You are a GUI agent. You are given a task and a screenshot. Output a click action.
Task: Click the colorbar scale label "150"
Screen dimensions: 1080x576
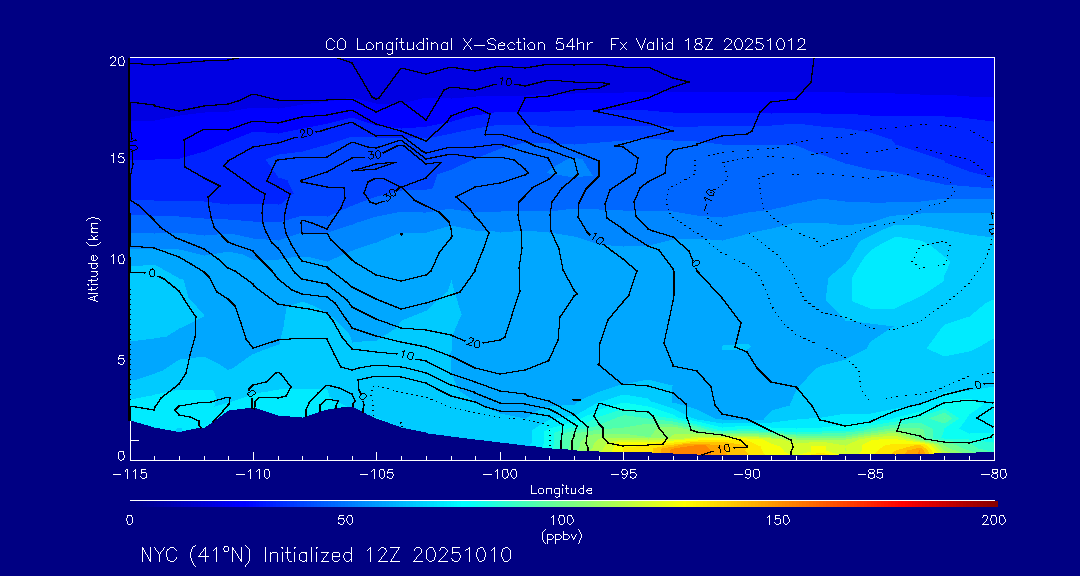pyautogui.click(x=778, y=520)
